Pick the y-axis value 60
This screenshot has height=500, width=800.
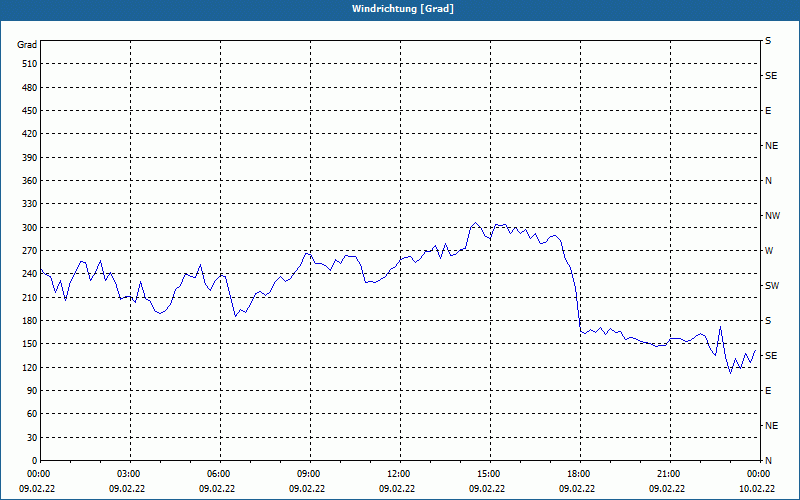coord(33,414)
